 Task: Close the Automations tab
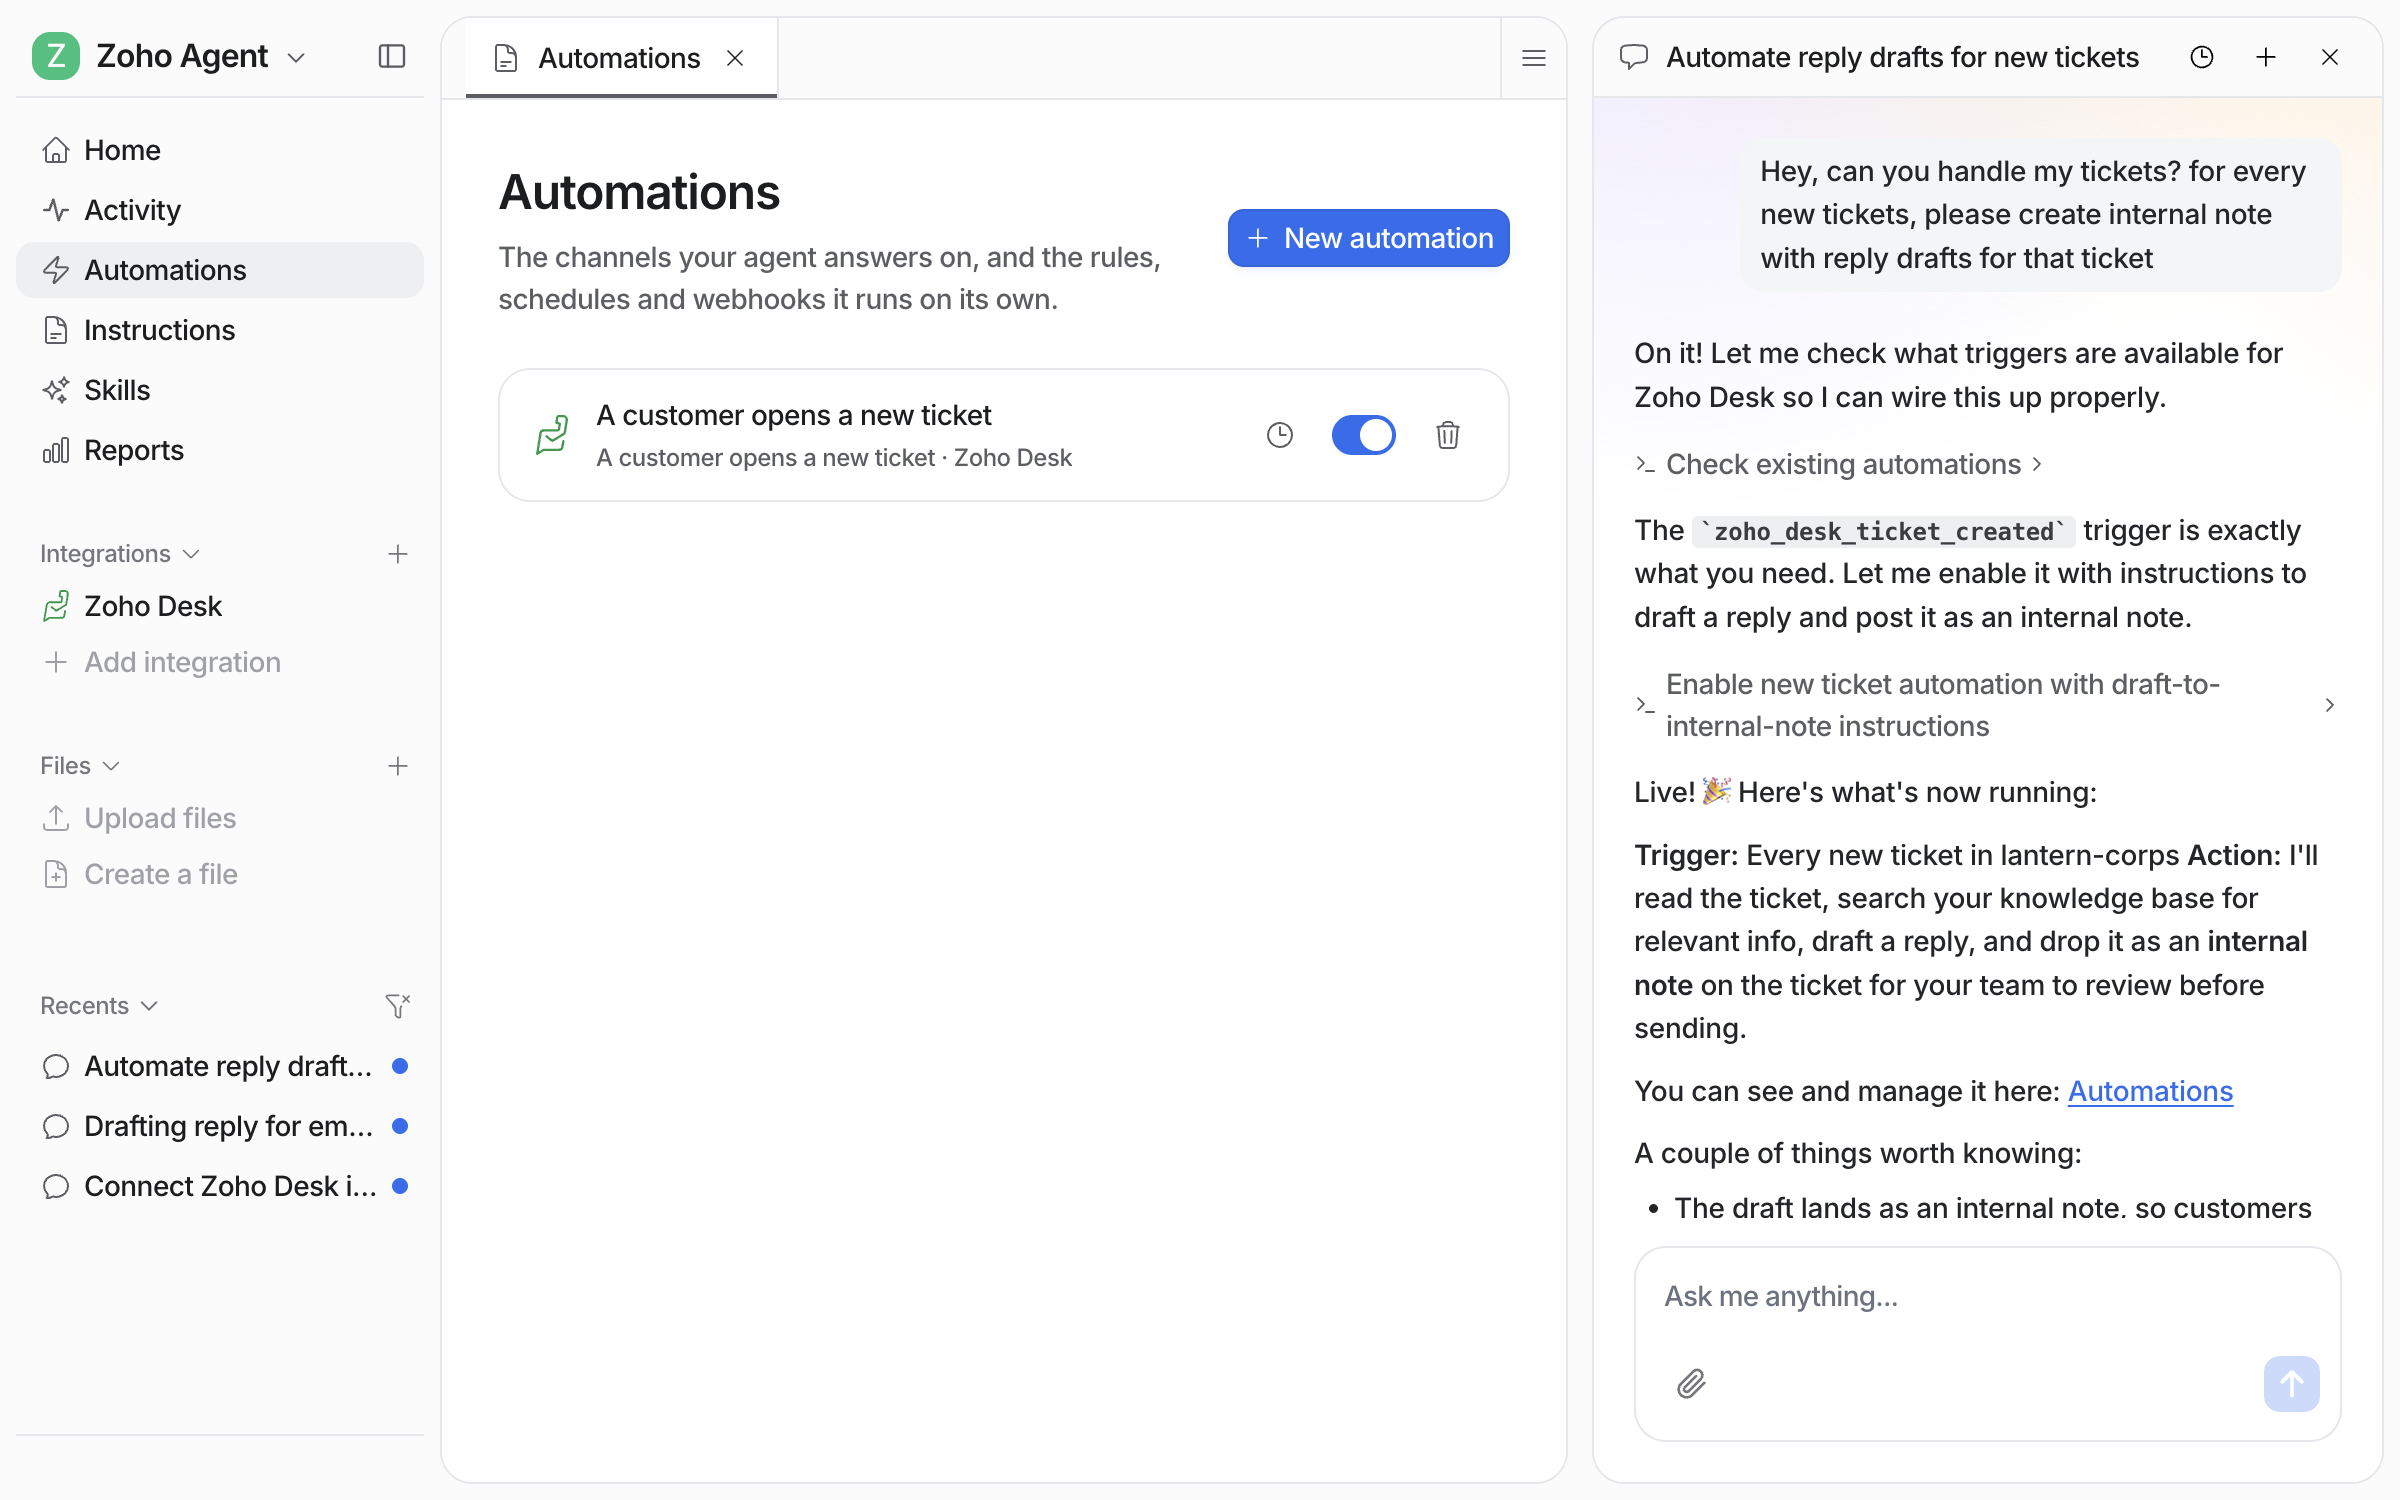(x=735, y=58)
